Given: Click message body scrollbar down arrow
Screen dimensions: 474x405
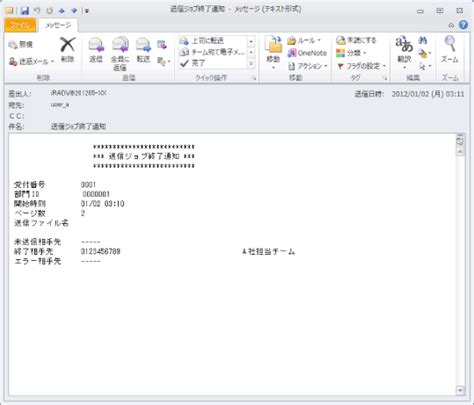Looking at the screenshot, I should click(x=460, y=390).
